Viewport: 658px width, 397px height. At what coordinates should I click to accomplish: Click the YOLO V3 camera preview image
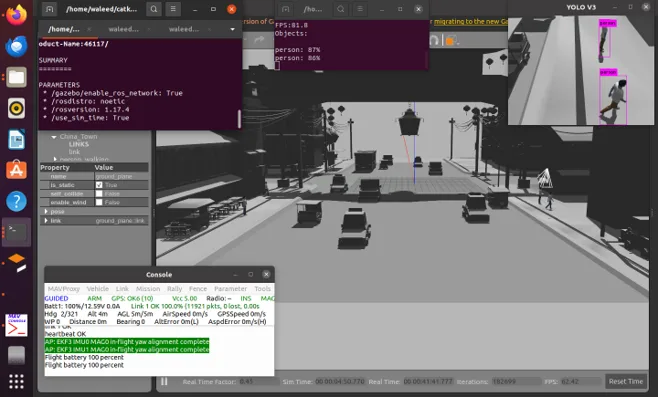click(581, 70)
